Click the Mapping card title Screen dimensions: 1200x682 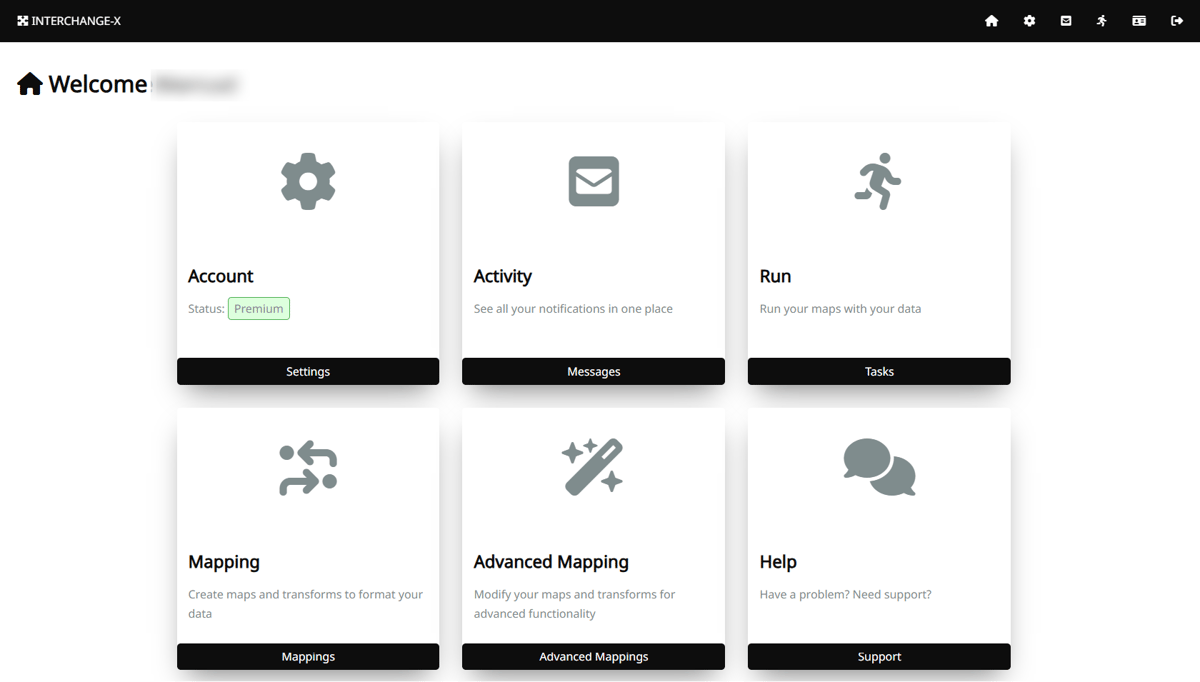pos(224,562)
